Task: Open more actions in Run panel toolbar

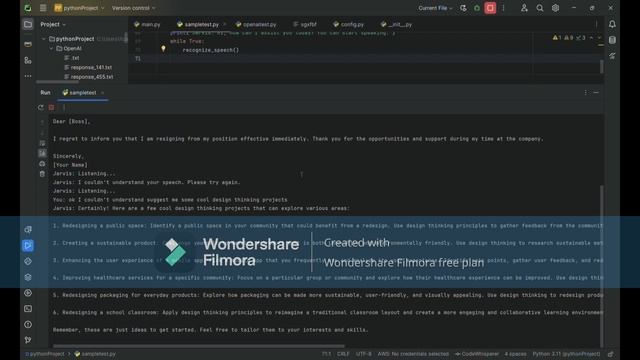Action: 64,107
